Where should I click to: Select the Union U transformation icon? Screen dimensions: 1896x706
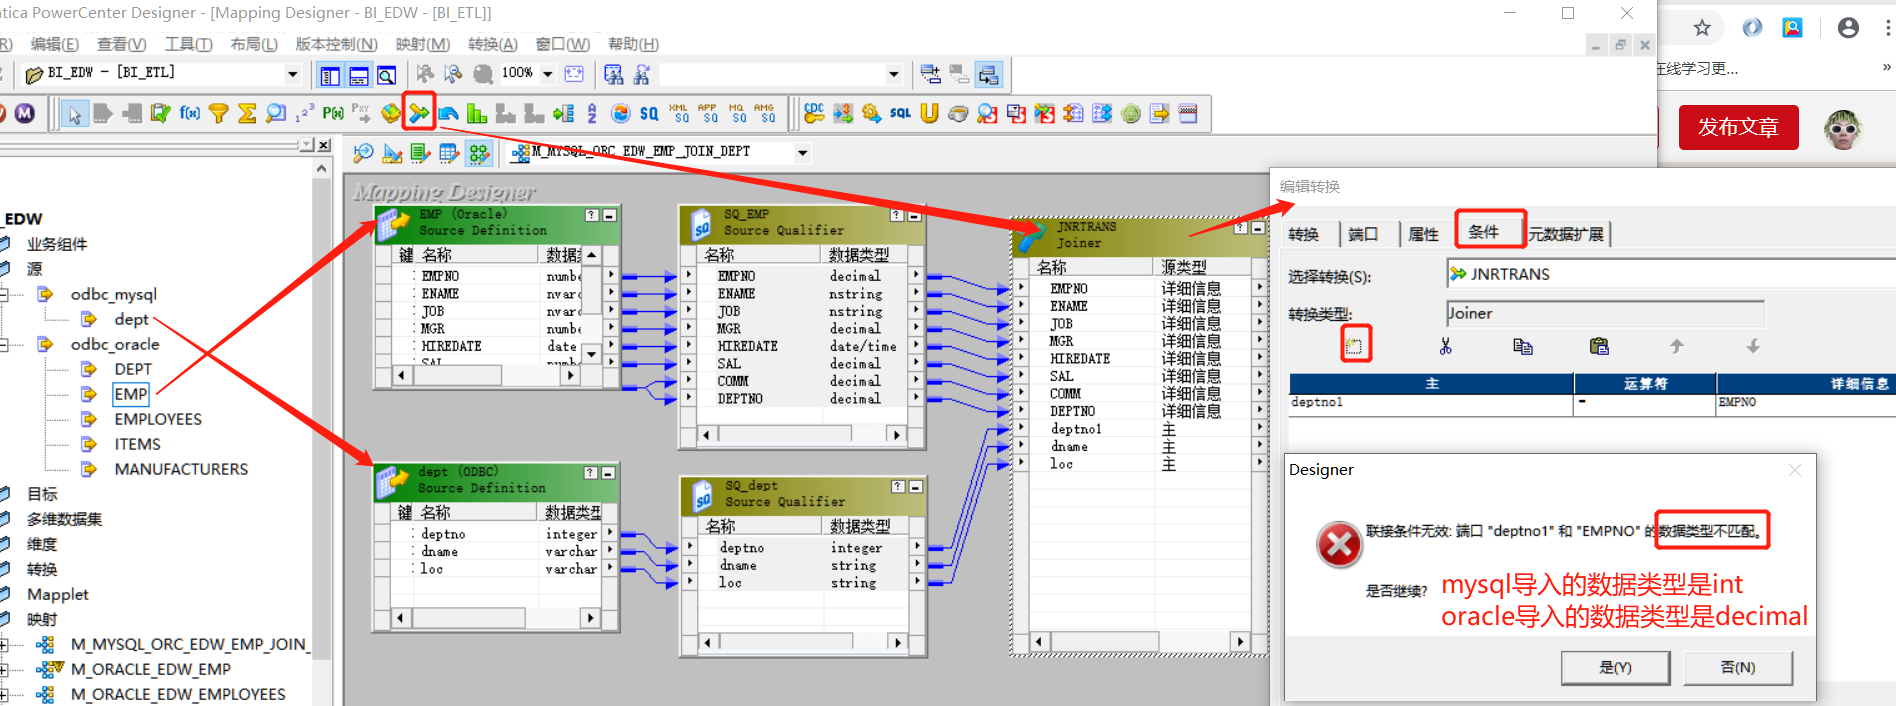click(929, 113)
